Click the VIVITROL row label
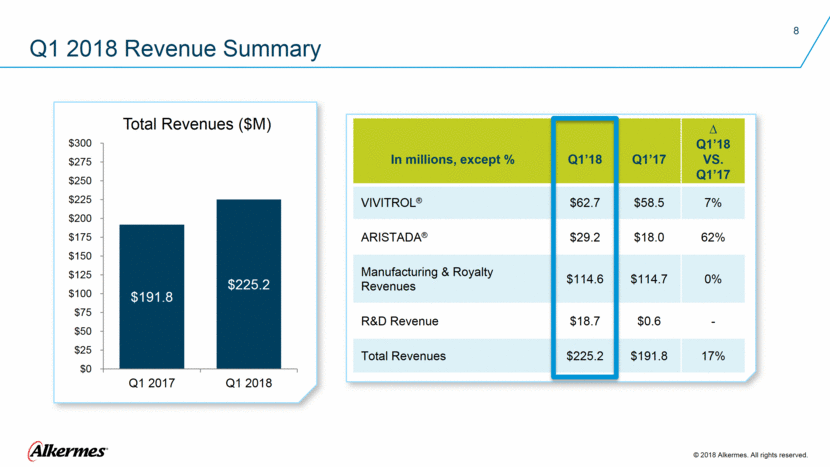The height and width of the screenshot is (467, 830). pyautogui.click(x=391, y=202)
